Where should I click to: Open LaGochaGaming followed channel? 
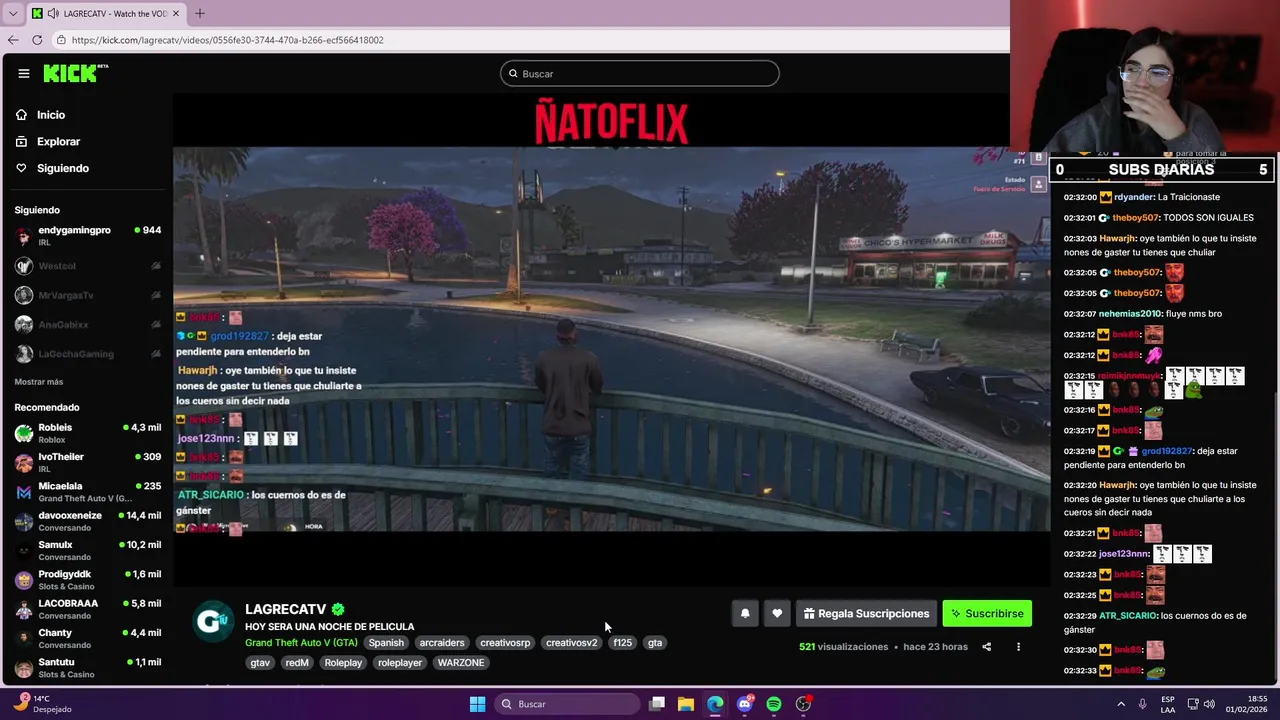click(88, 353)
